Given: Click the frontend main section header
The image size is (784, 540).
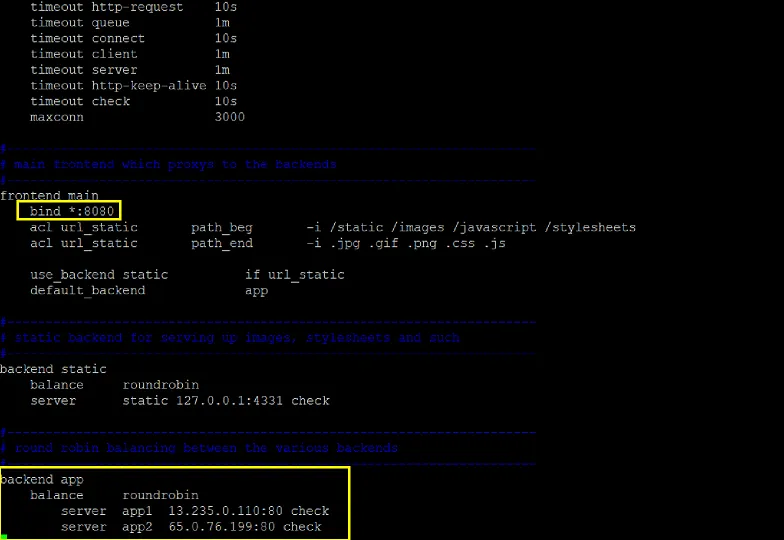Looking at the screenshot, I should pos(49,195).
